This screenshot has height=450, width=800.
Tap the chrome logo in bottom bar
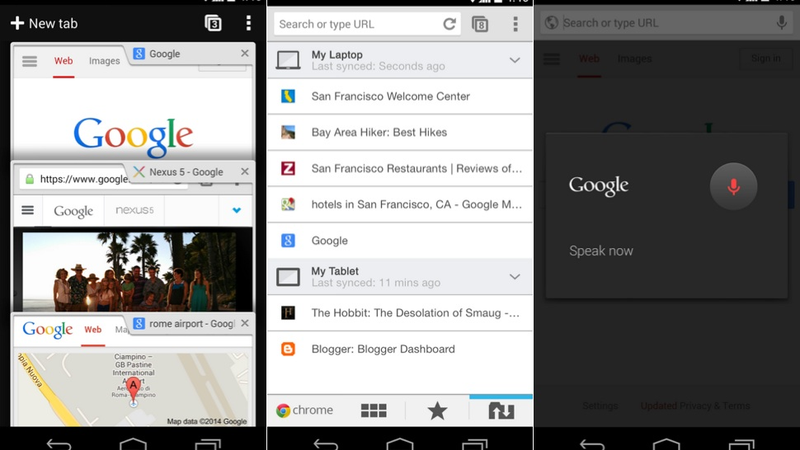point(305,410)
